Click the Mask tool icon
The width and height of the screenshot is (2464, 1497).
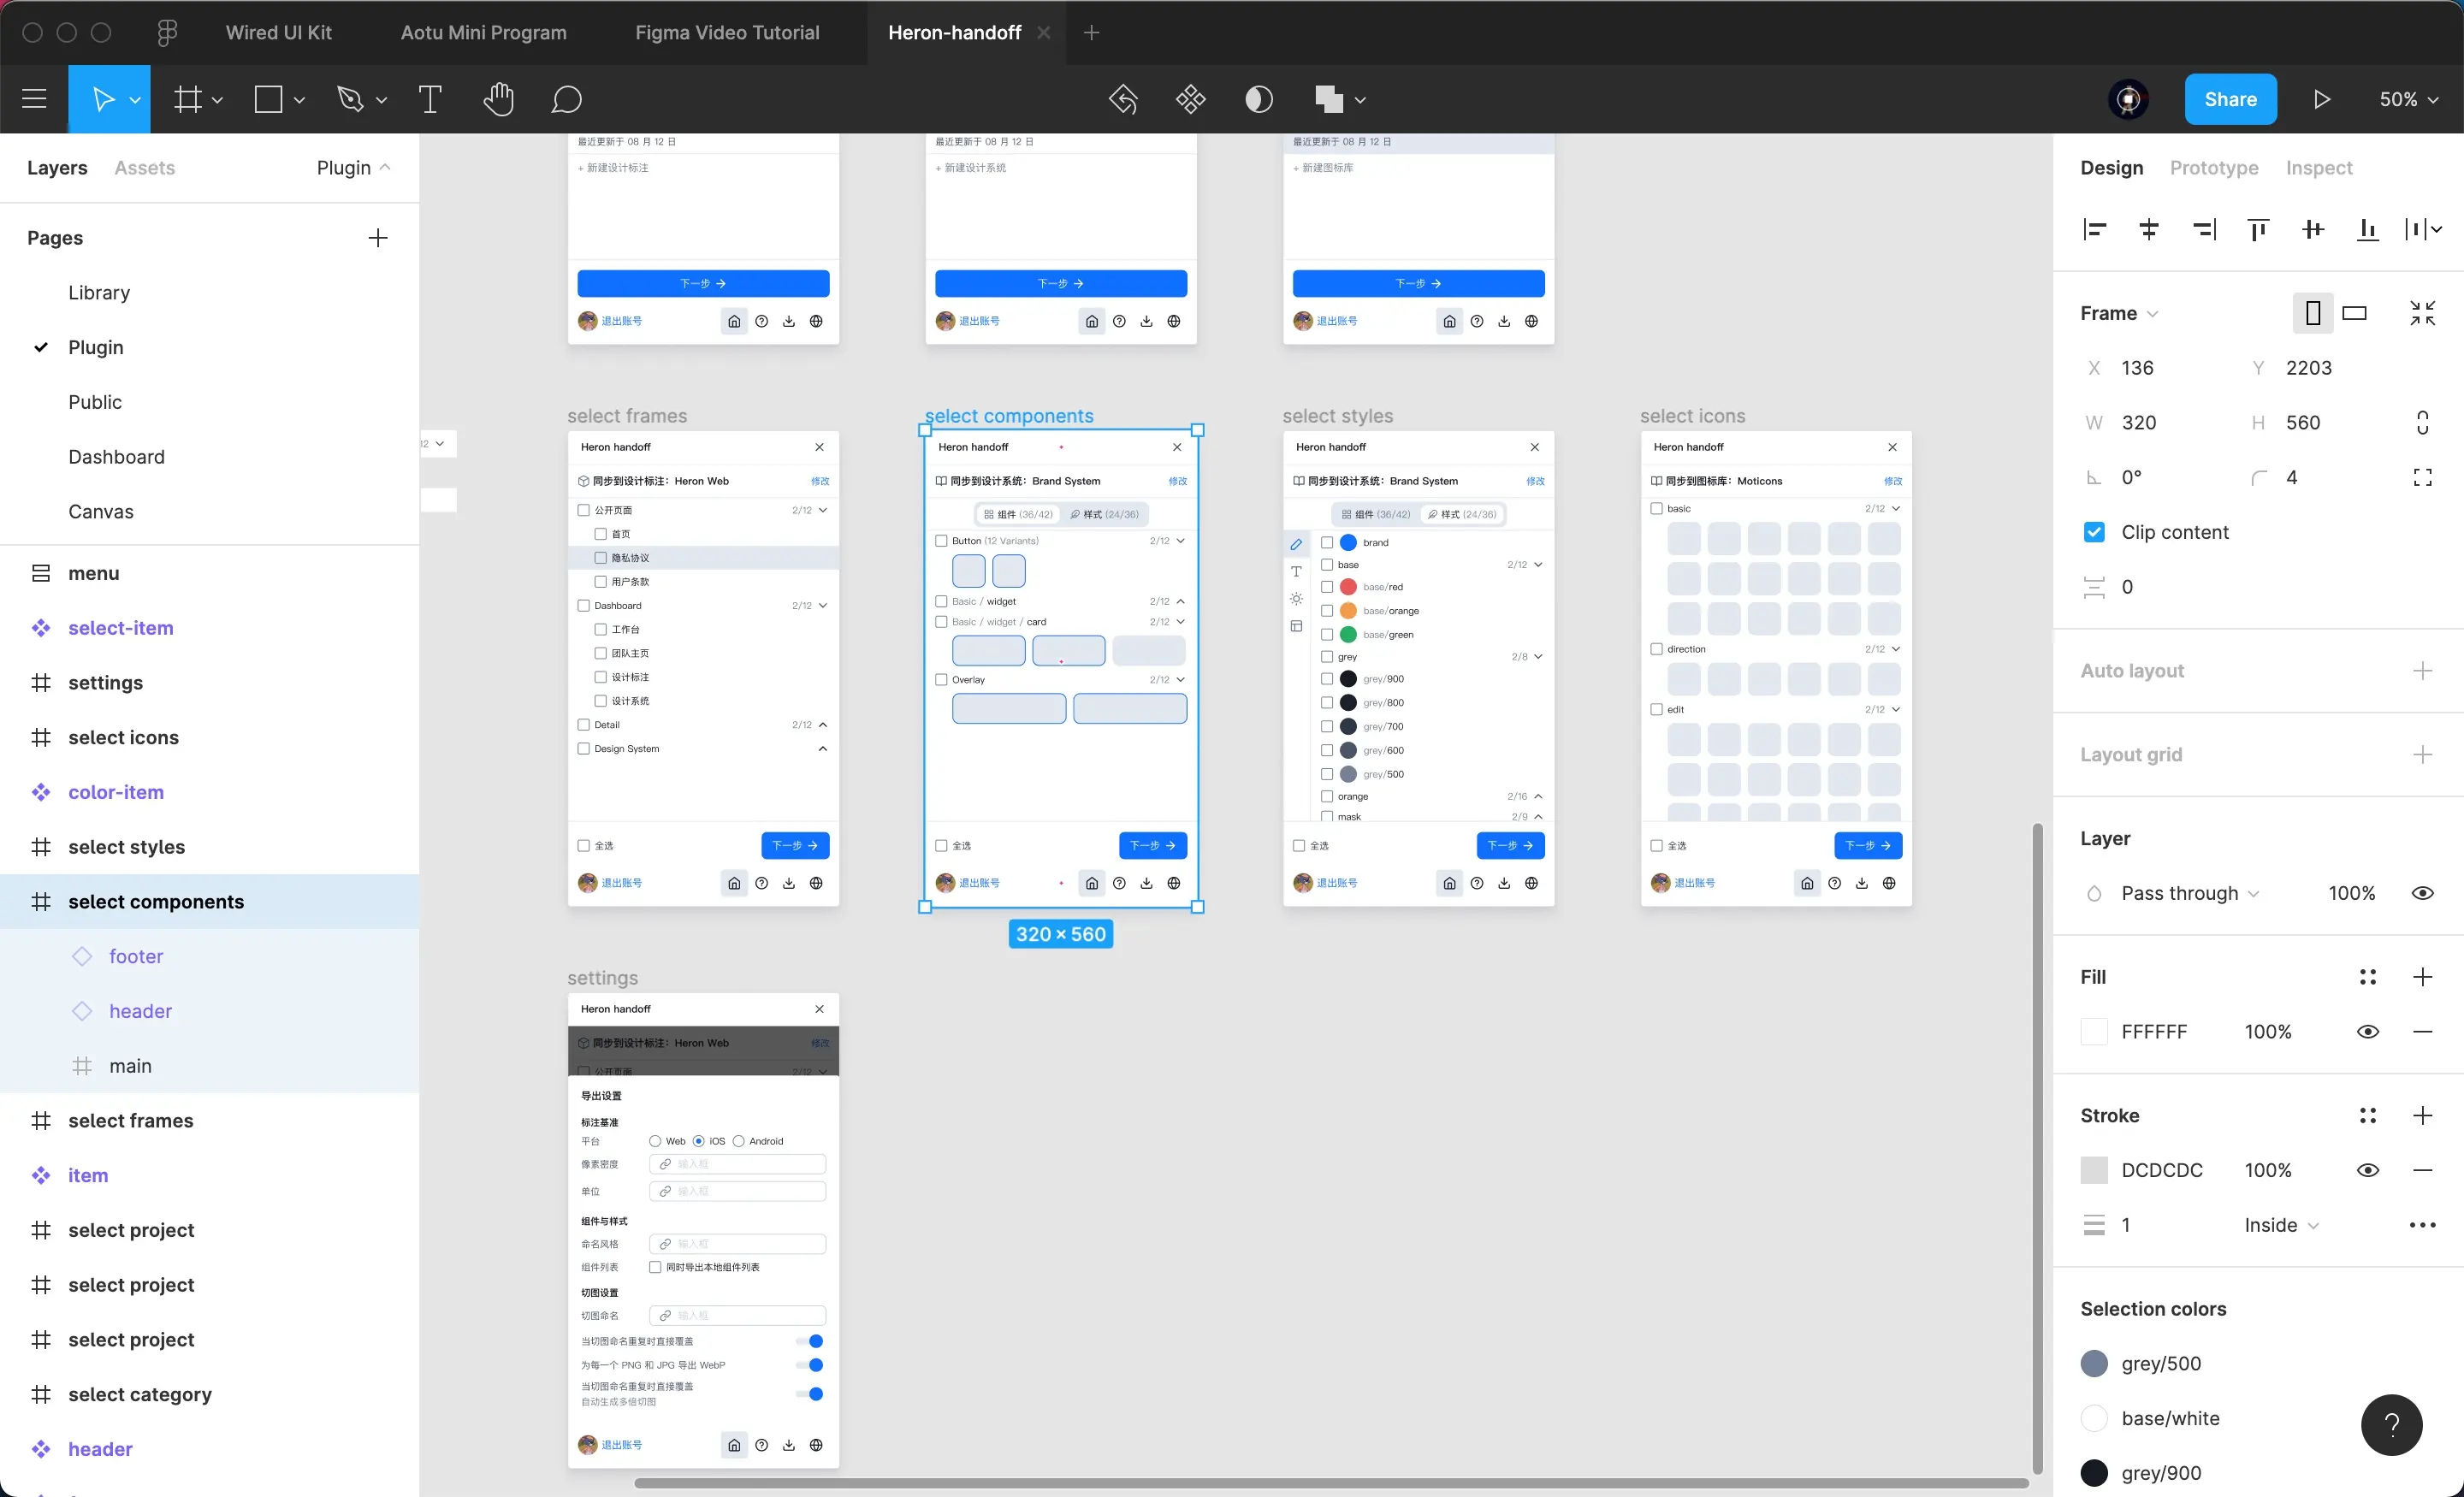click(x=1258, y=99)
